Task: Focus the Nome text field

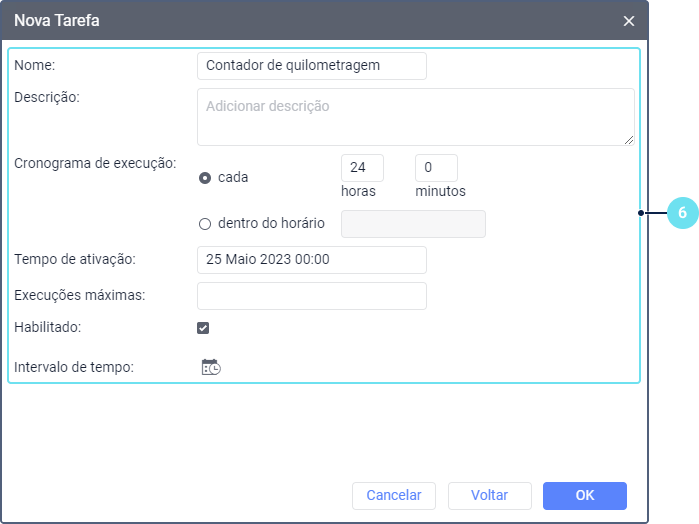Action: click(312, 66)
